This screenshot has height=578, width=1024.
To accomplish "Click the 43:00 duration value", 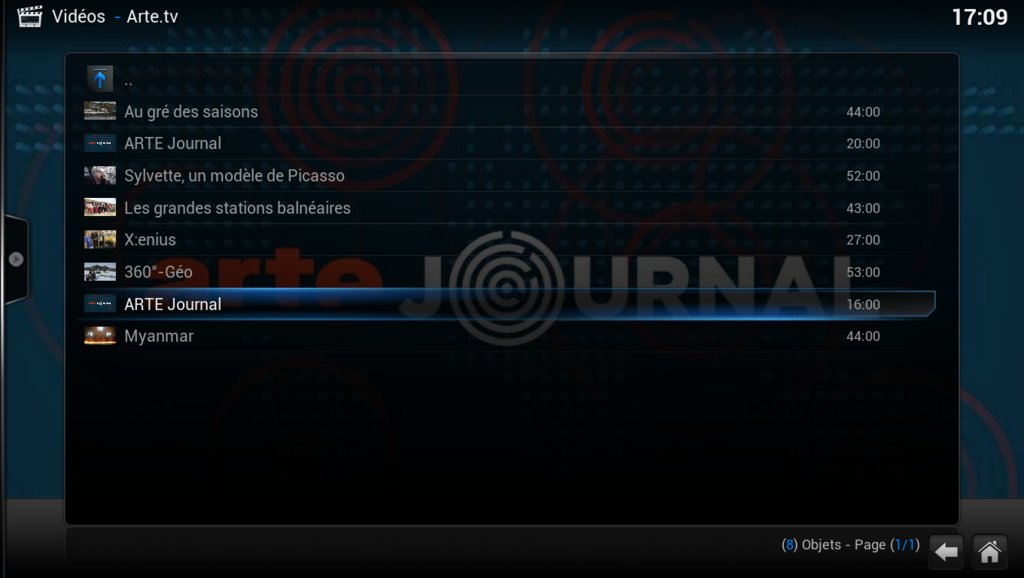I will click(x=863, y=208).
